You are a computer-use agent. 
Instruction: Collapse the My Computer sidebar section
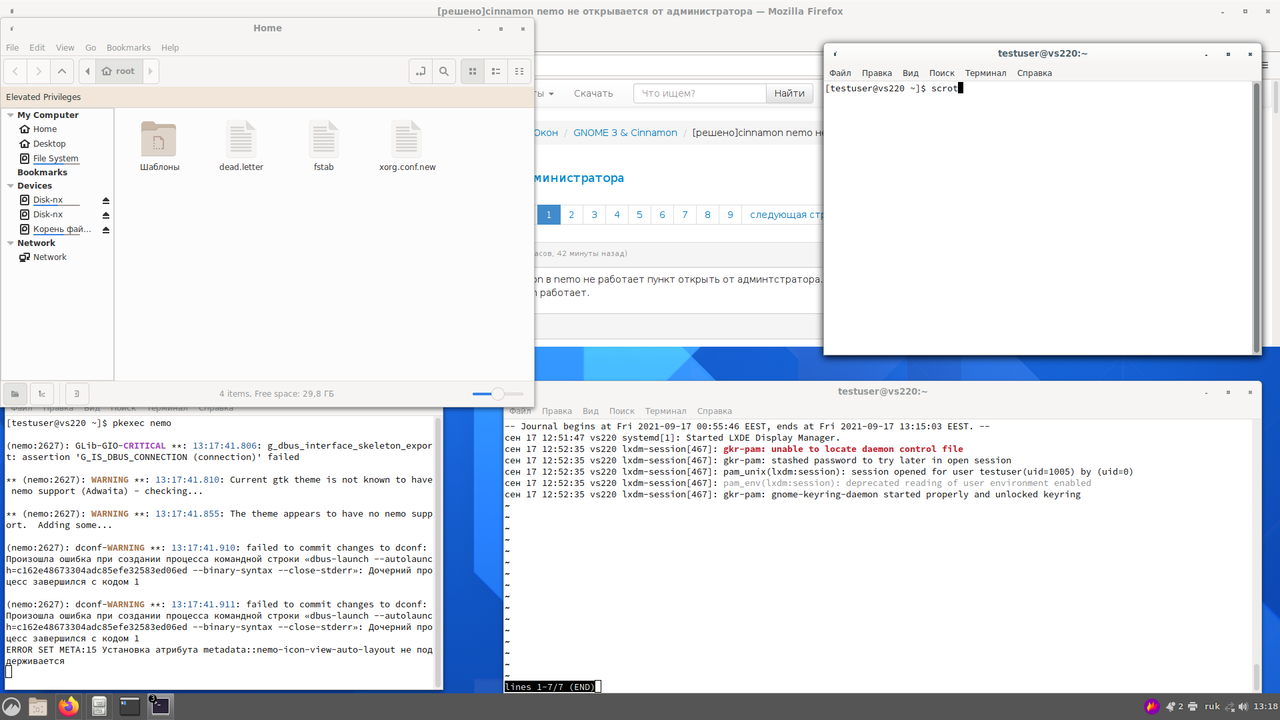pyautogui.click(x=10, y=115)
